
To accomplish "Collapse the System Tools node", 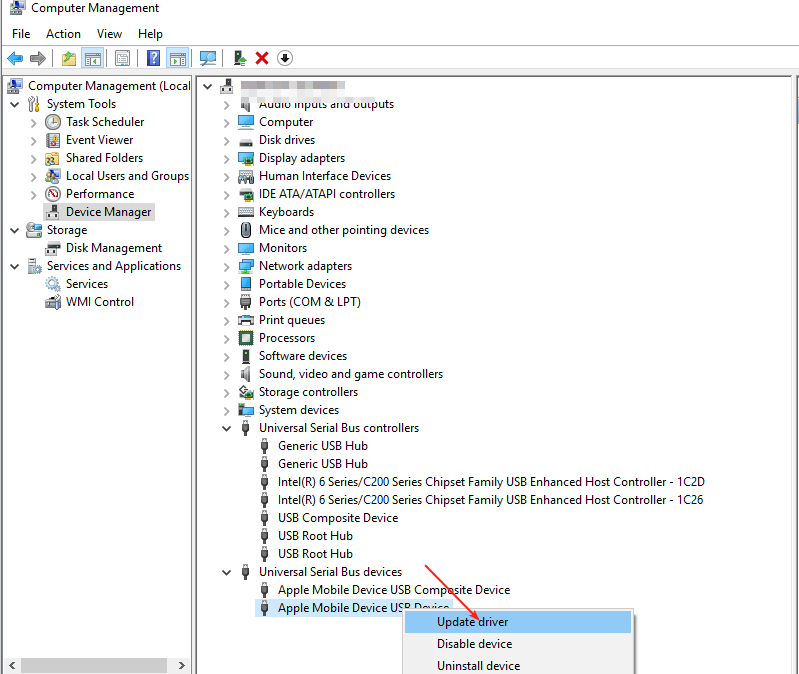I will click(x=15, y=104).
